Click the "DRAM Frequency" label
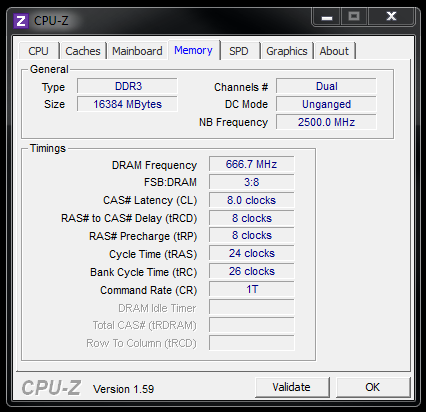The image size is (426, 412). [x=154, y=165]
